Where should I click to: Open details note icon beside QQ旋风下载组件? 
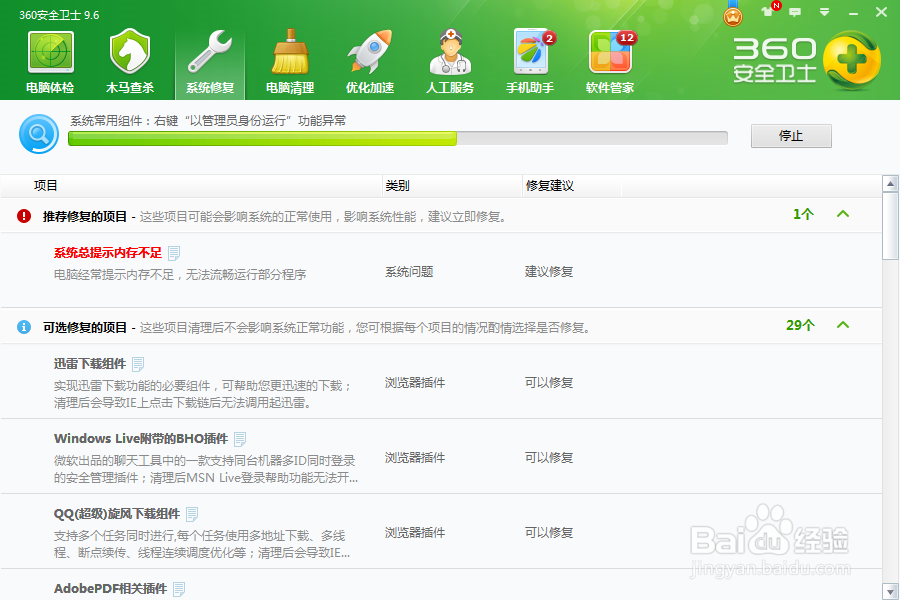click(192, 514)
